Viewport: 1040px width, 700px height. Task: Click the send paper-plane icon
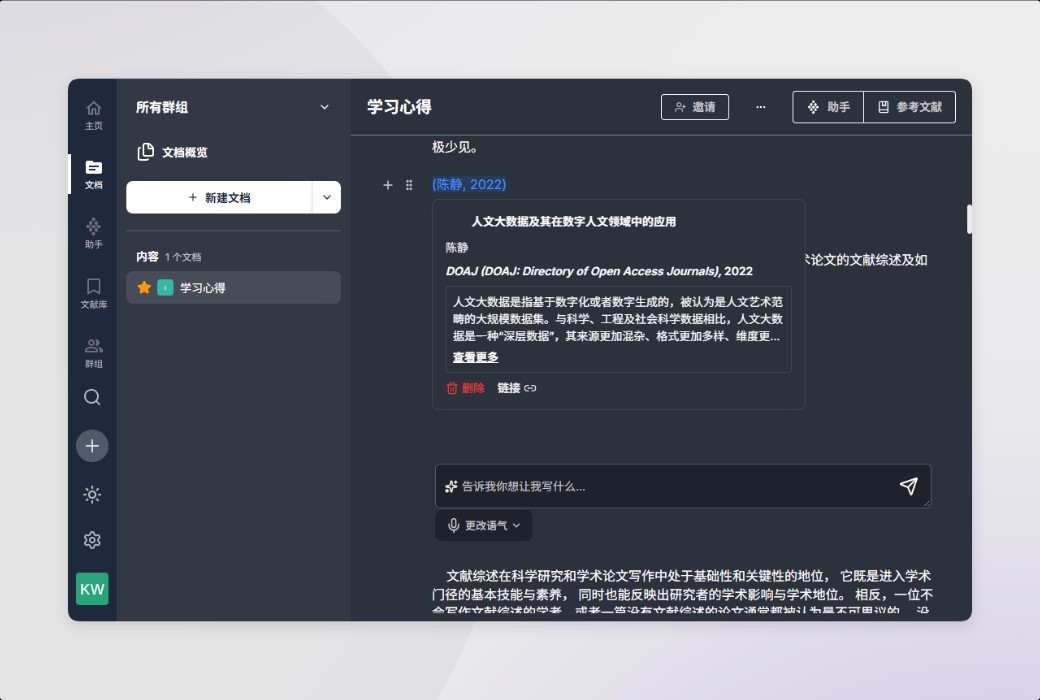pyautogui.click(x=909, y=486)
